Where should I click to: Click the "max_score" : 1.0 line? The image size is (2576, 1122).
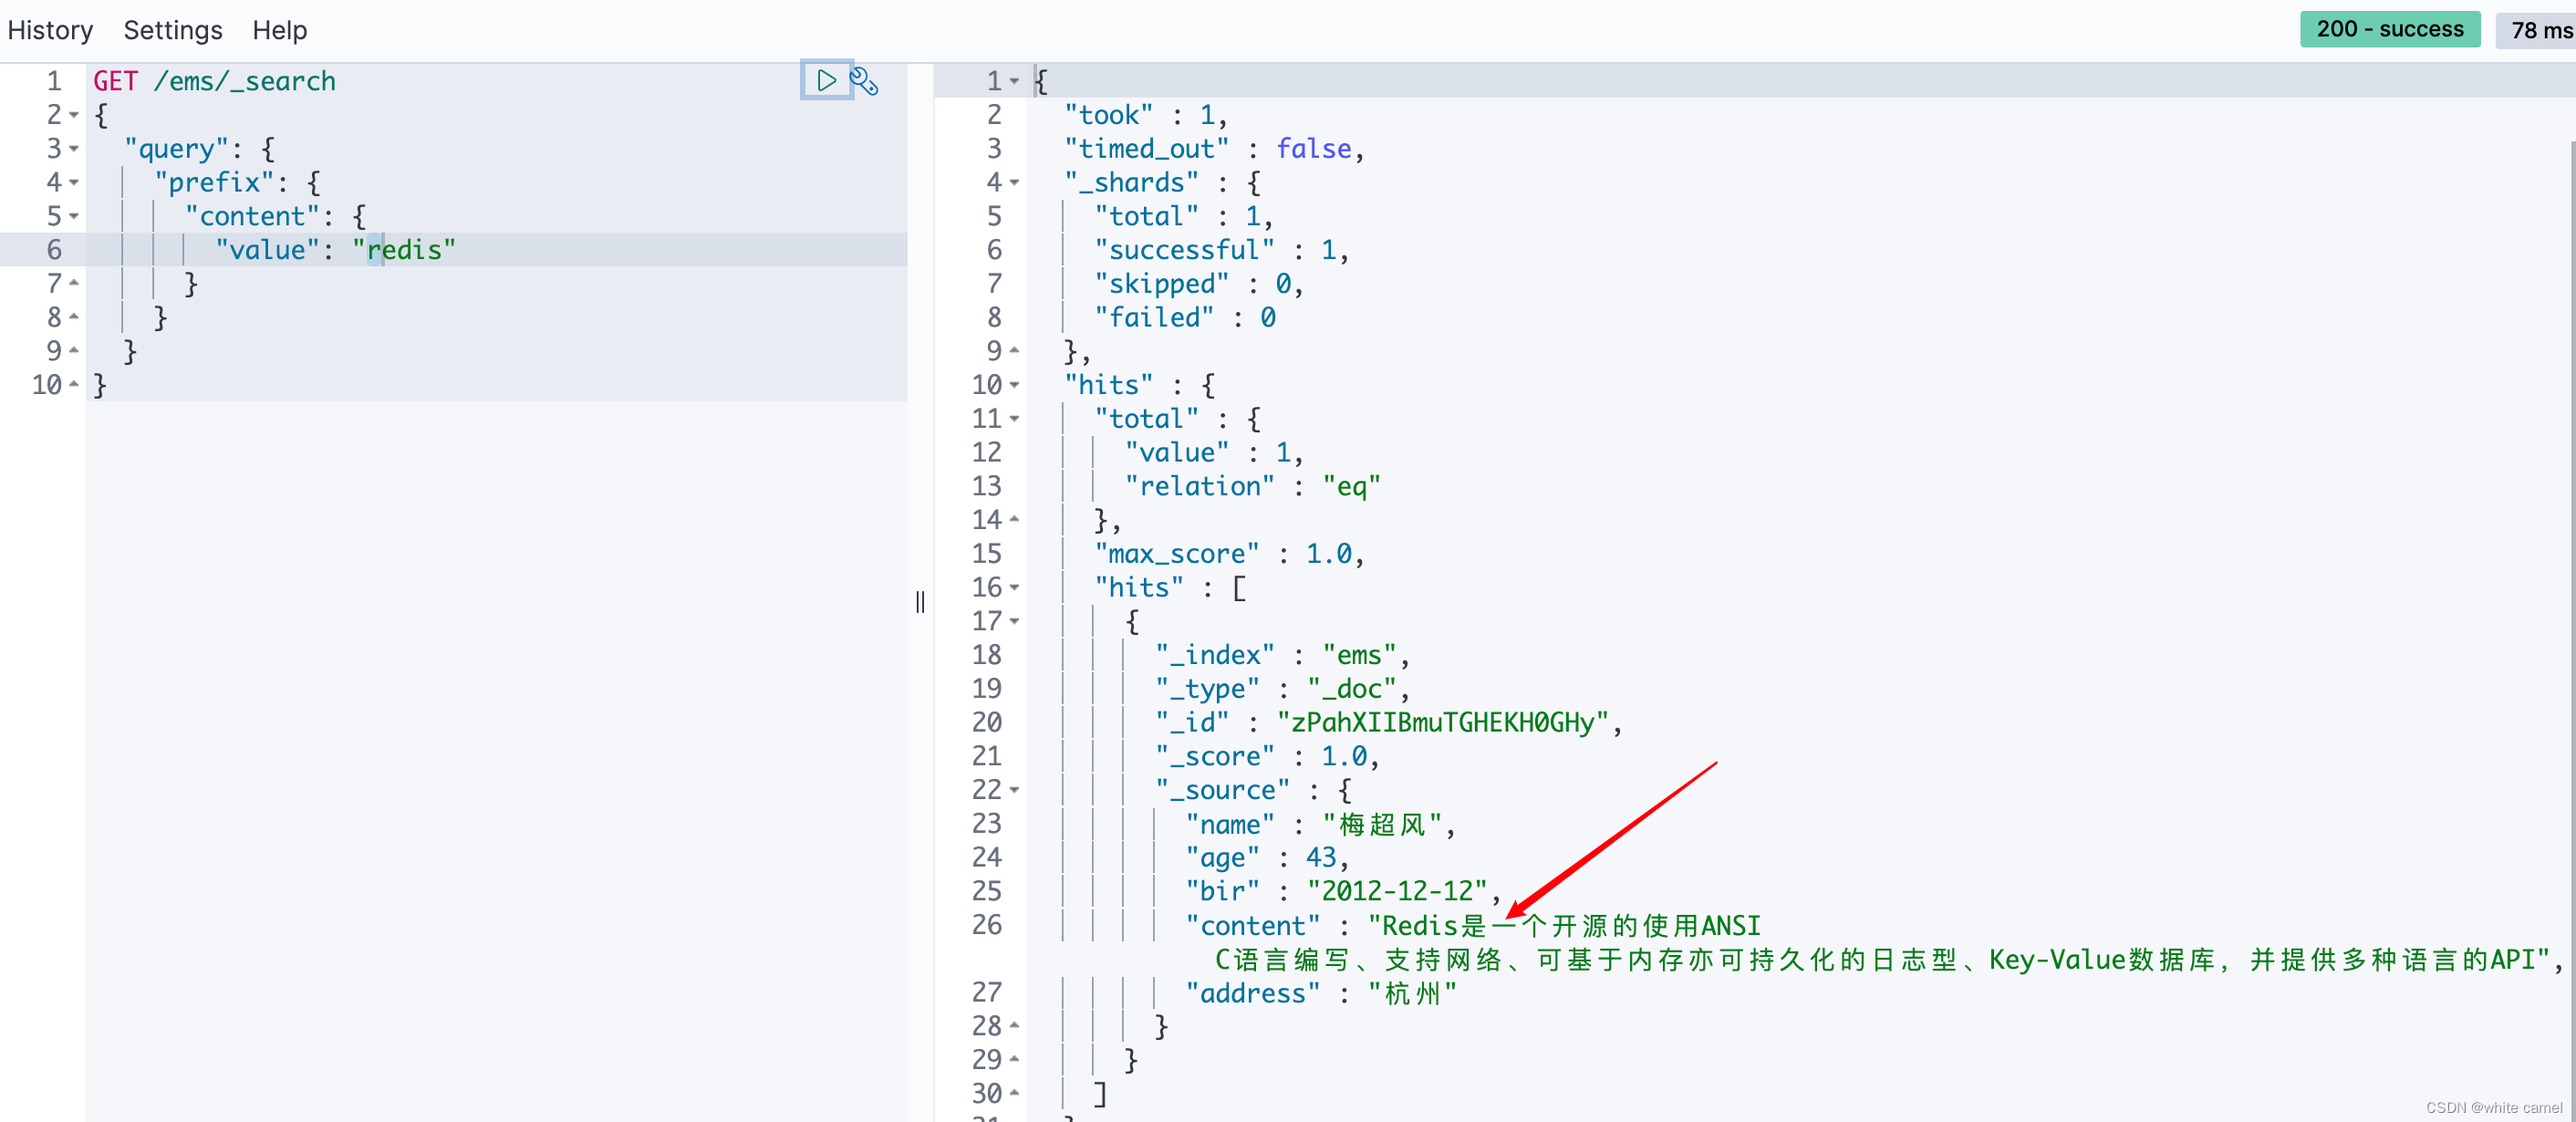(1229, 554)
